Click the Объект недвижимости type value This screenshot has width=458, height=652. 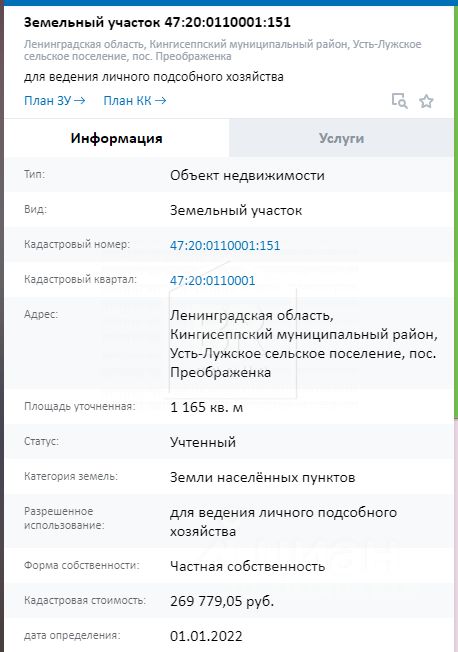[247, 175]
